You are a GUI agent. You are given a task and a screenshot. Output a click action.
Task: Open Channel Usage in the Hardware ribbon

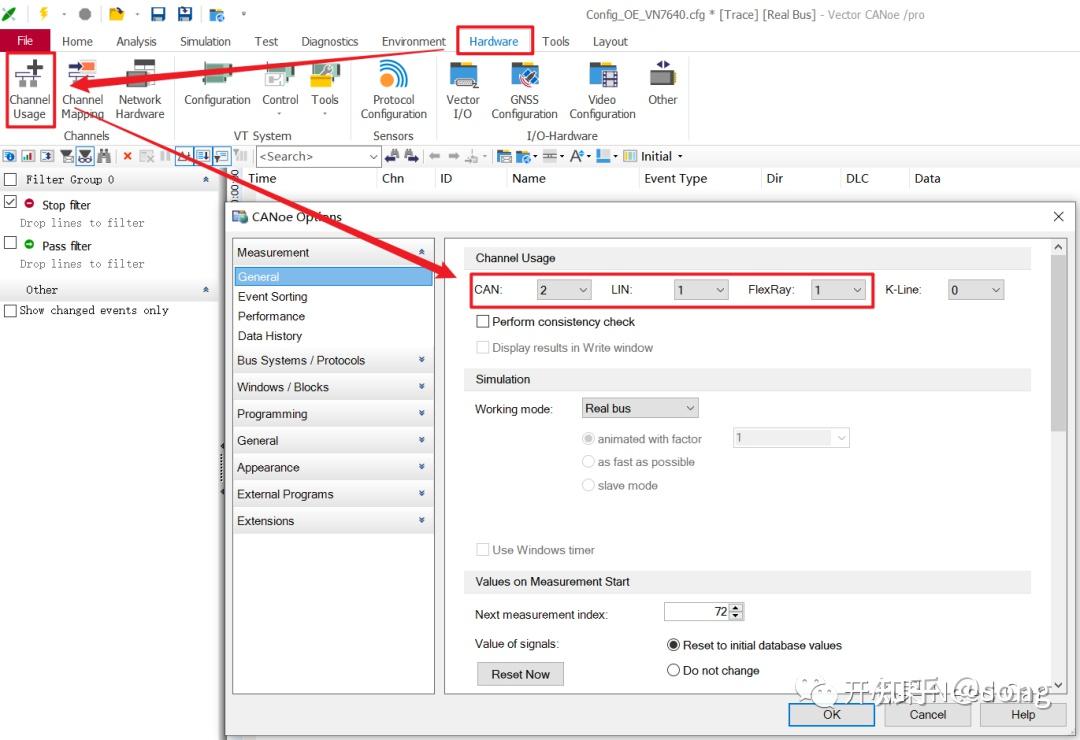tap(30, 90)
